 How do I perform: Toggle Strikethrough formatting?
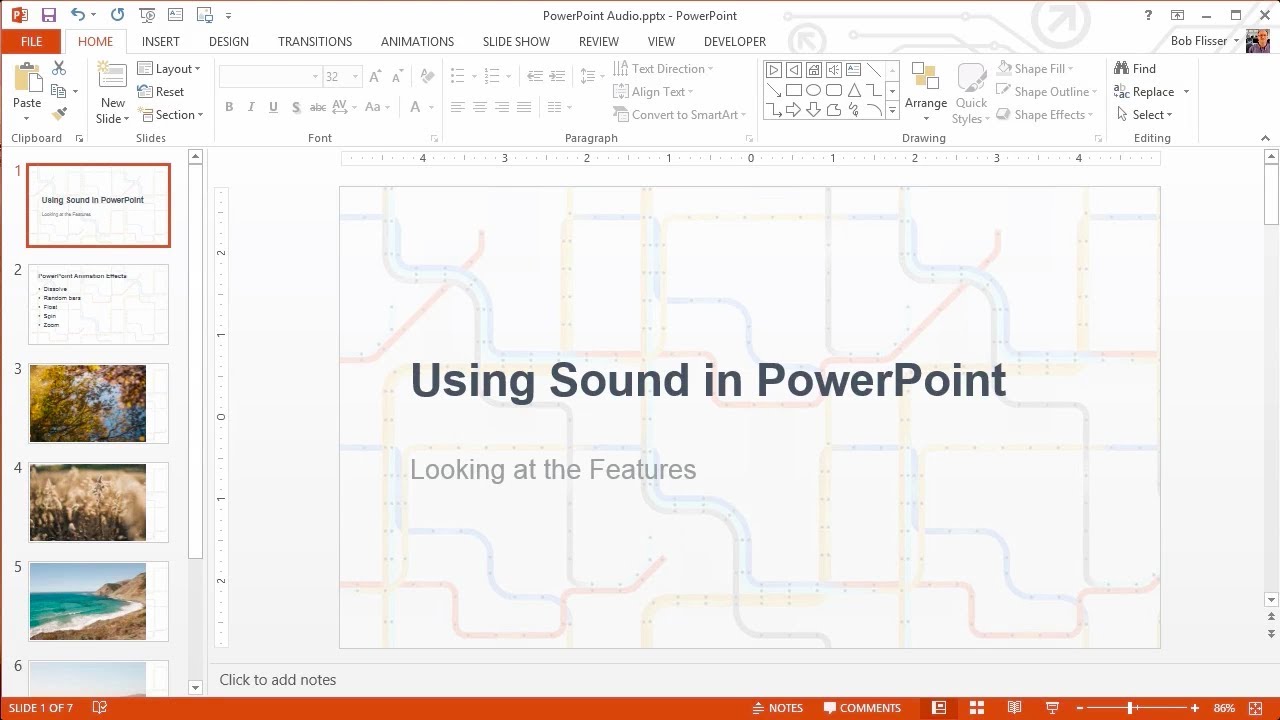pos(318,107)
